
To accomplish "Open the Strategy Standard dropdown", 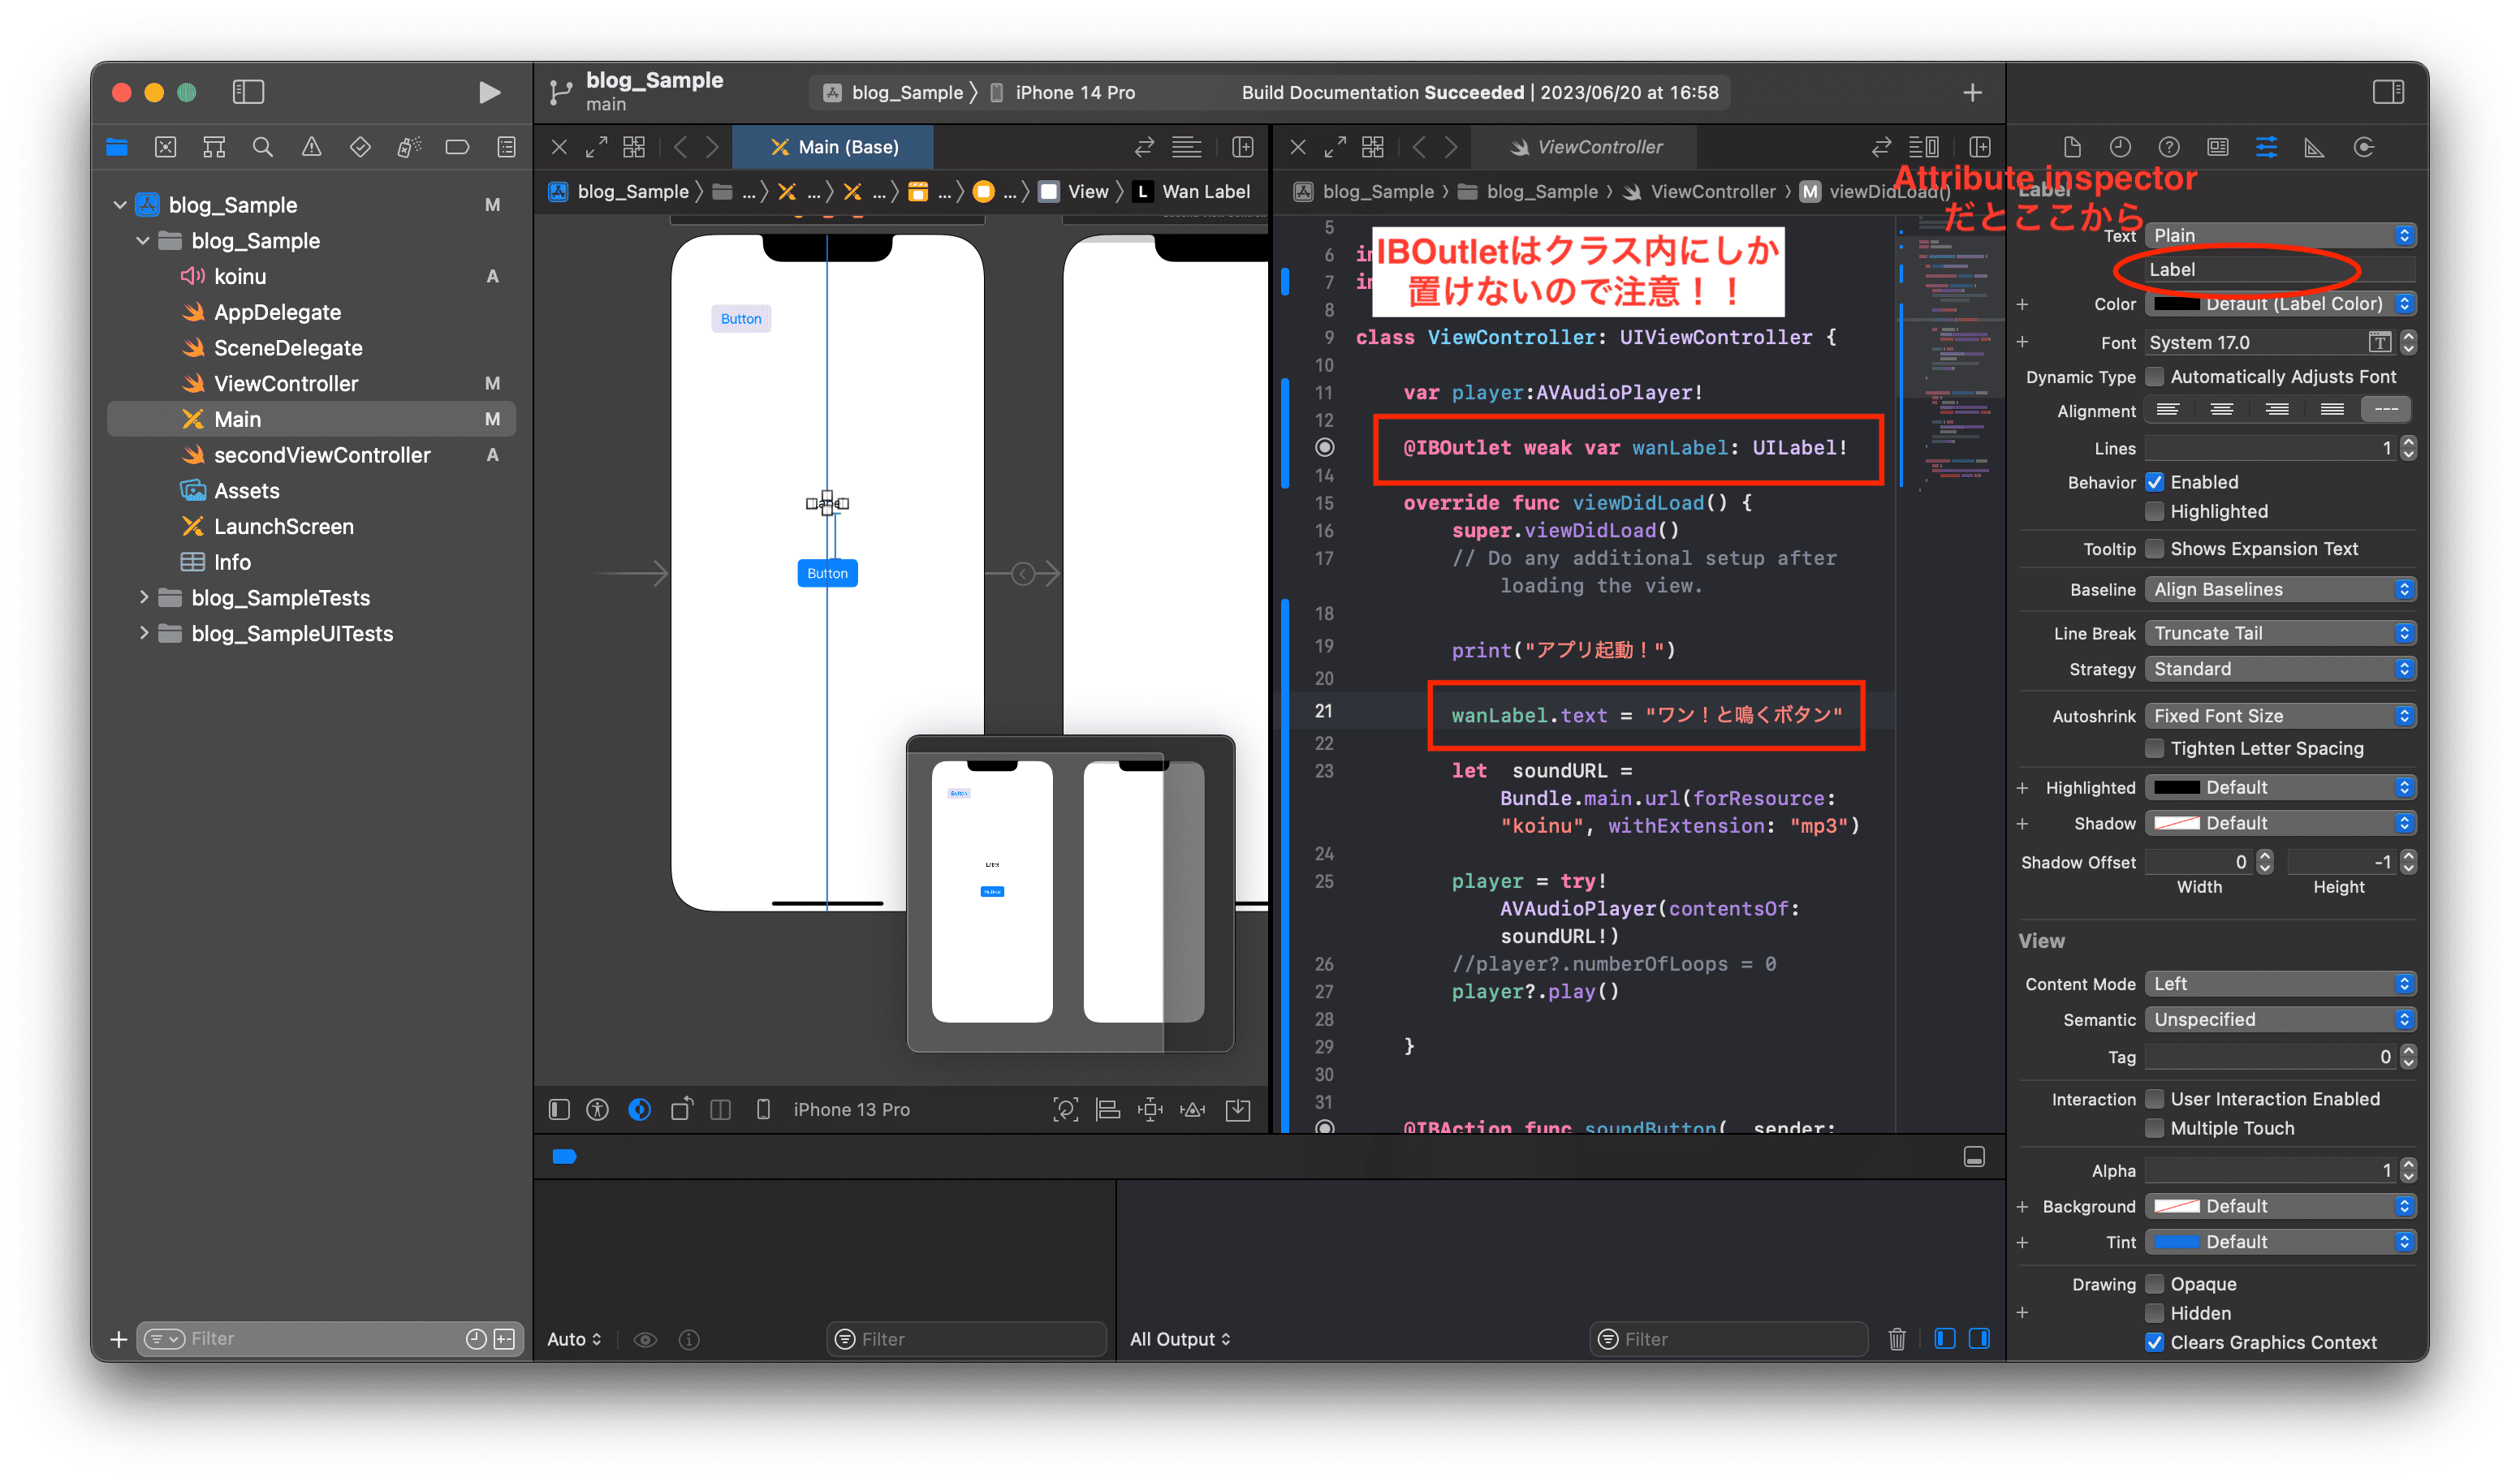I will 2280,669.
